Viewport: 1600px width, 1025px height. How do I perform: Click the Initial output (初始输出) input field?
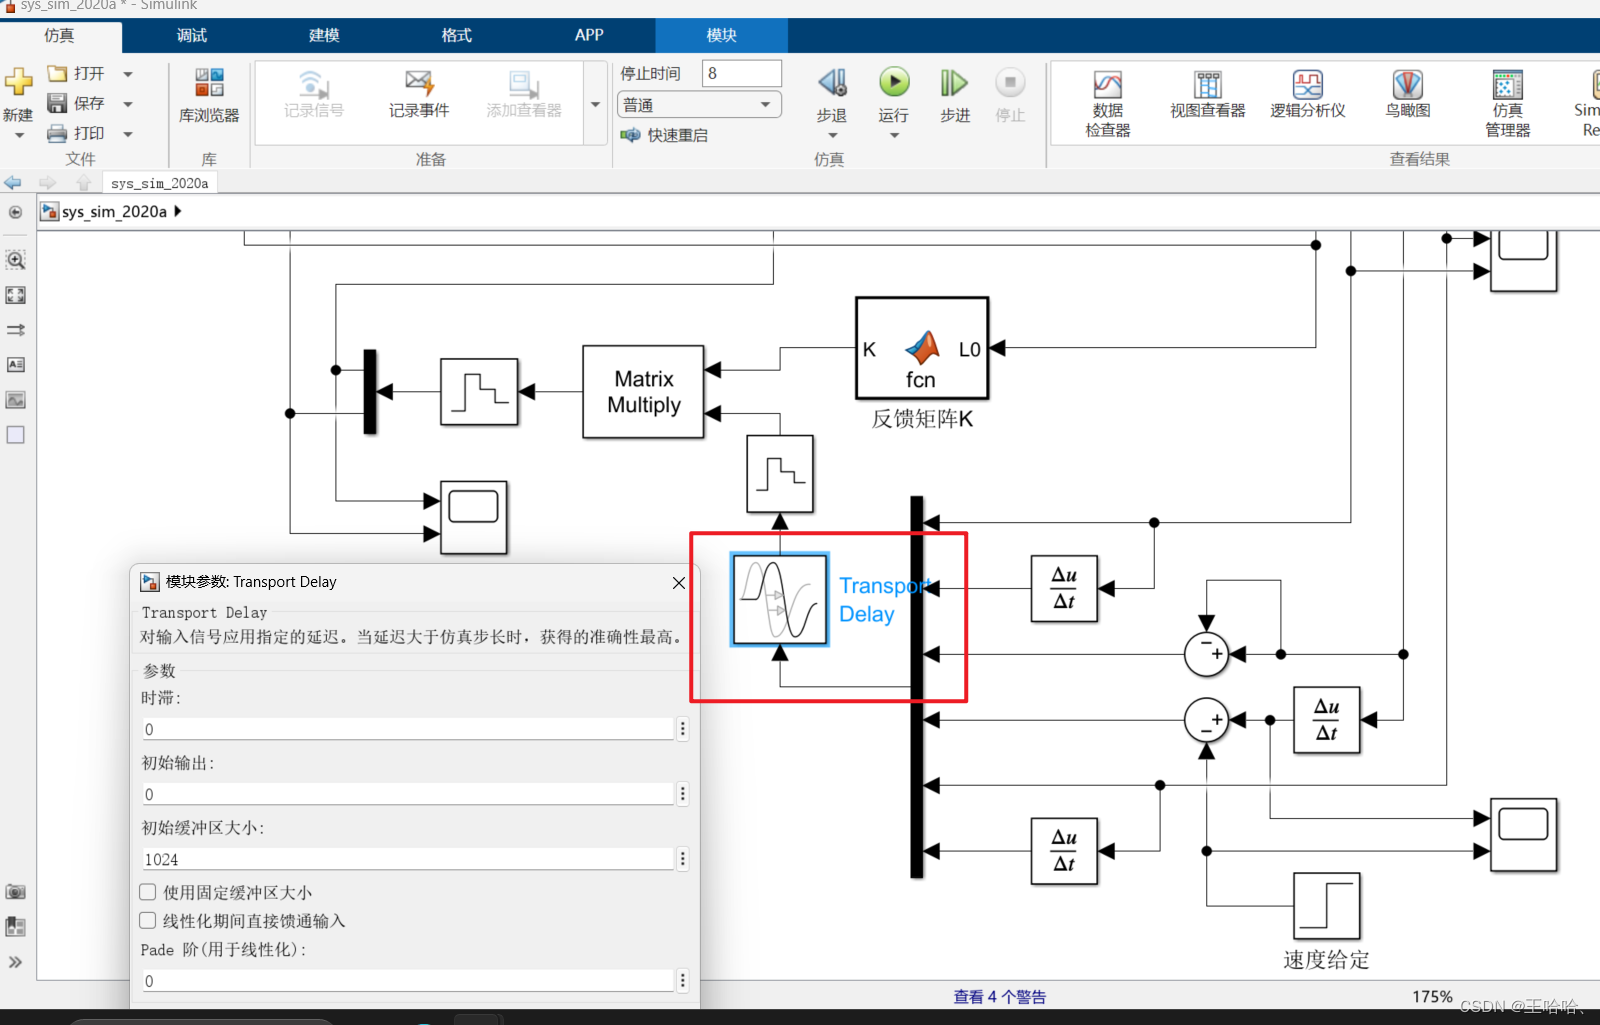(x=408, y=794)
